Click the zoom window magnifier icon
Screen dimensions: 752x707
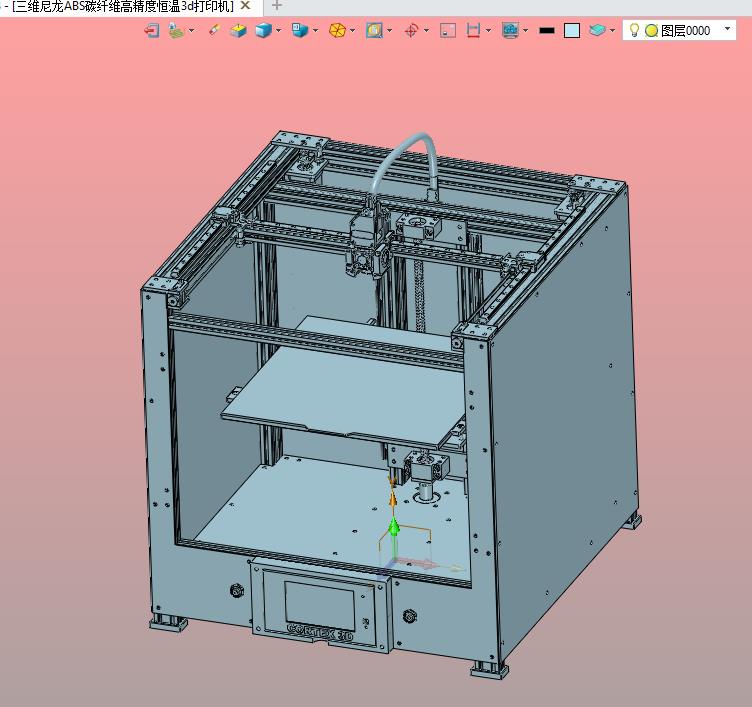[x=374, y=31]
